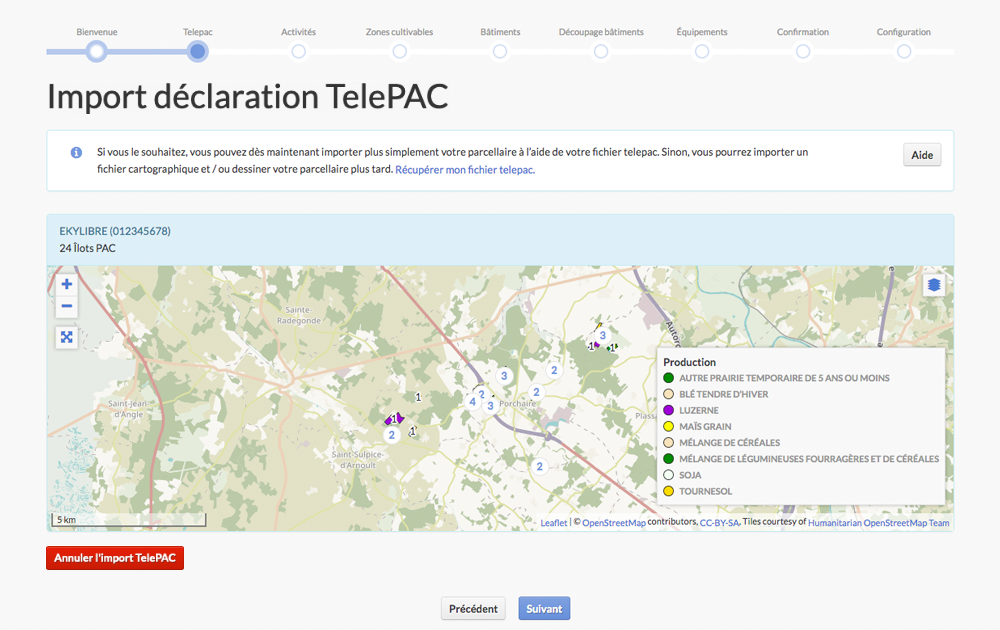Click the purple Luzerne legend swatch
The height and width of the screenshot is (630, 1000).
tap(668, 410)
